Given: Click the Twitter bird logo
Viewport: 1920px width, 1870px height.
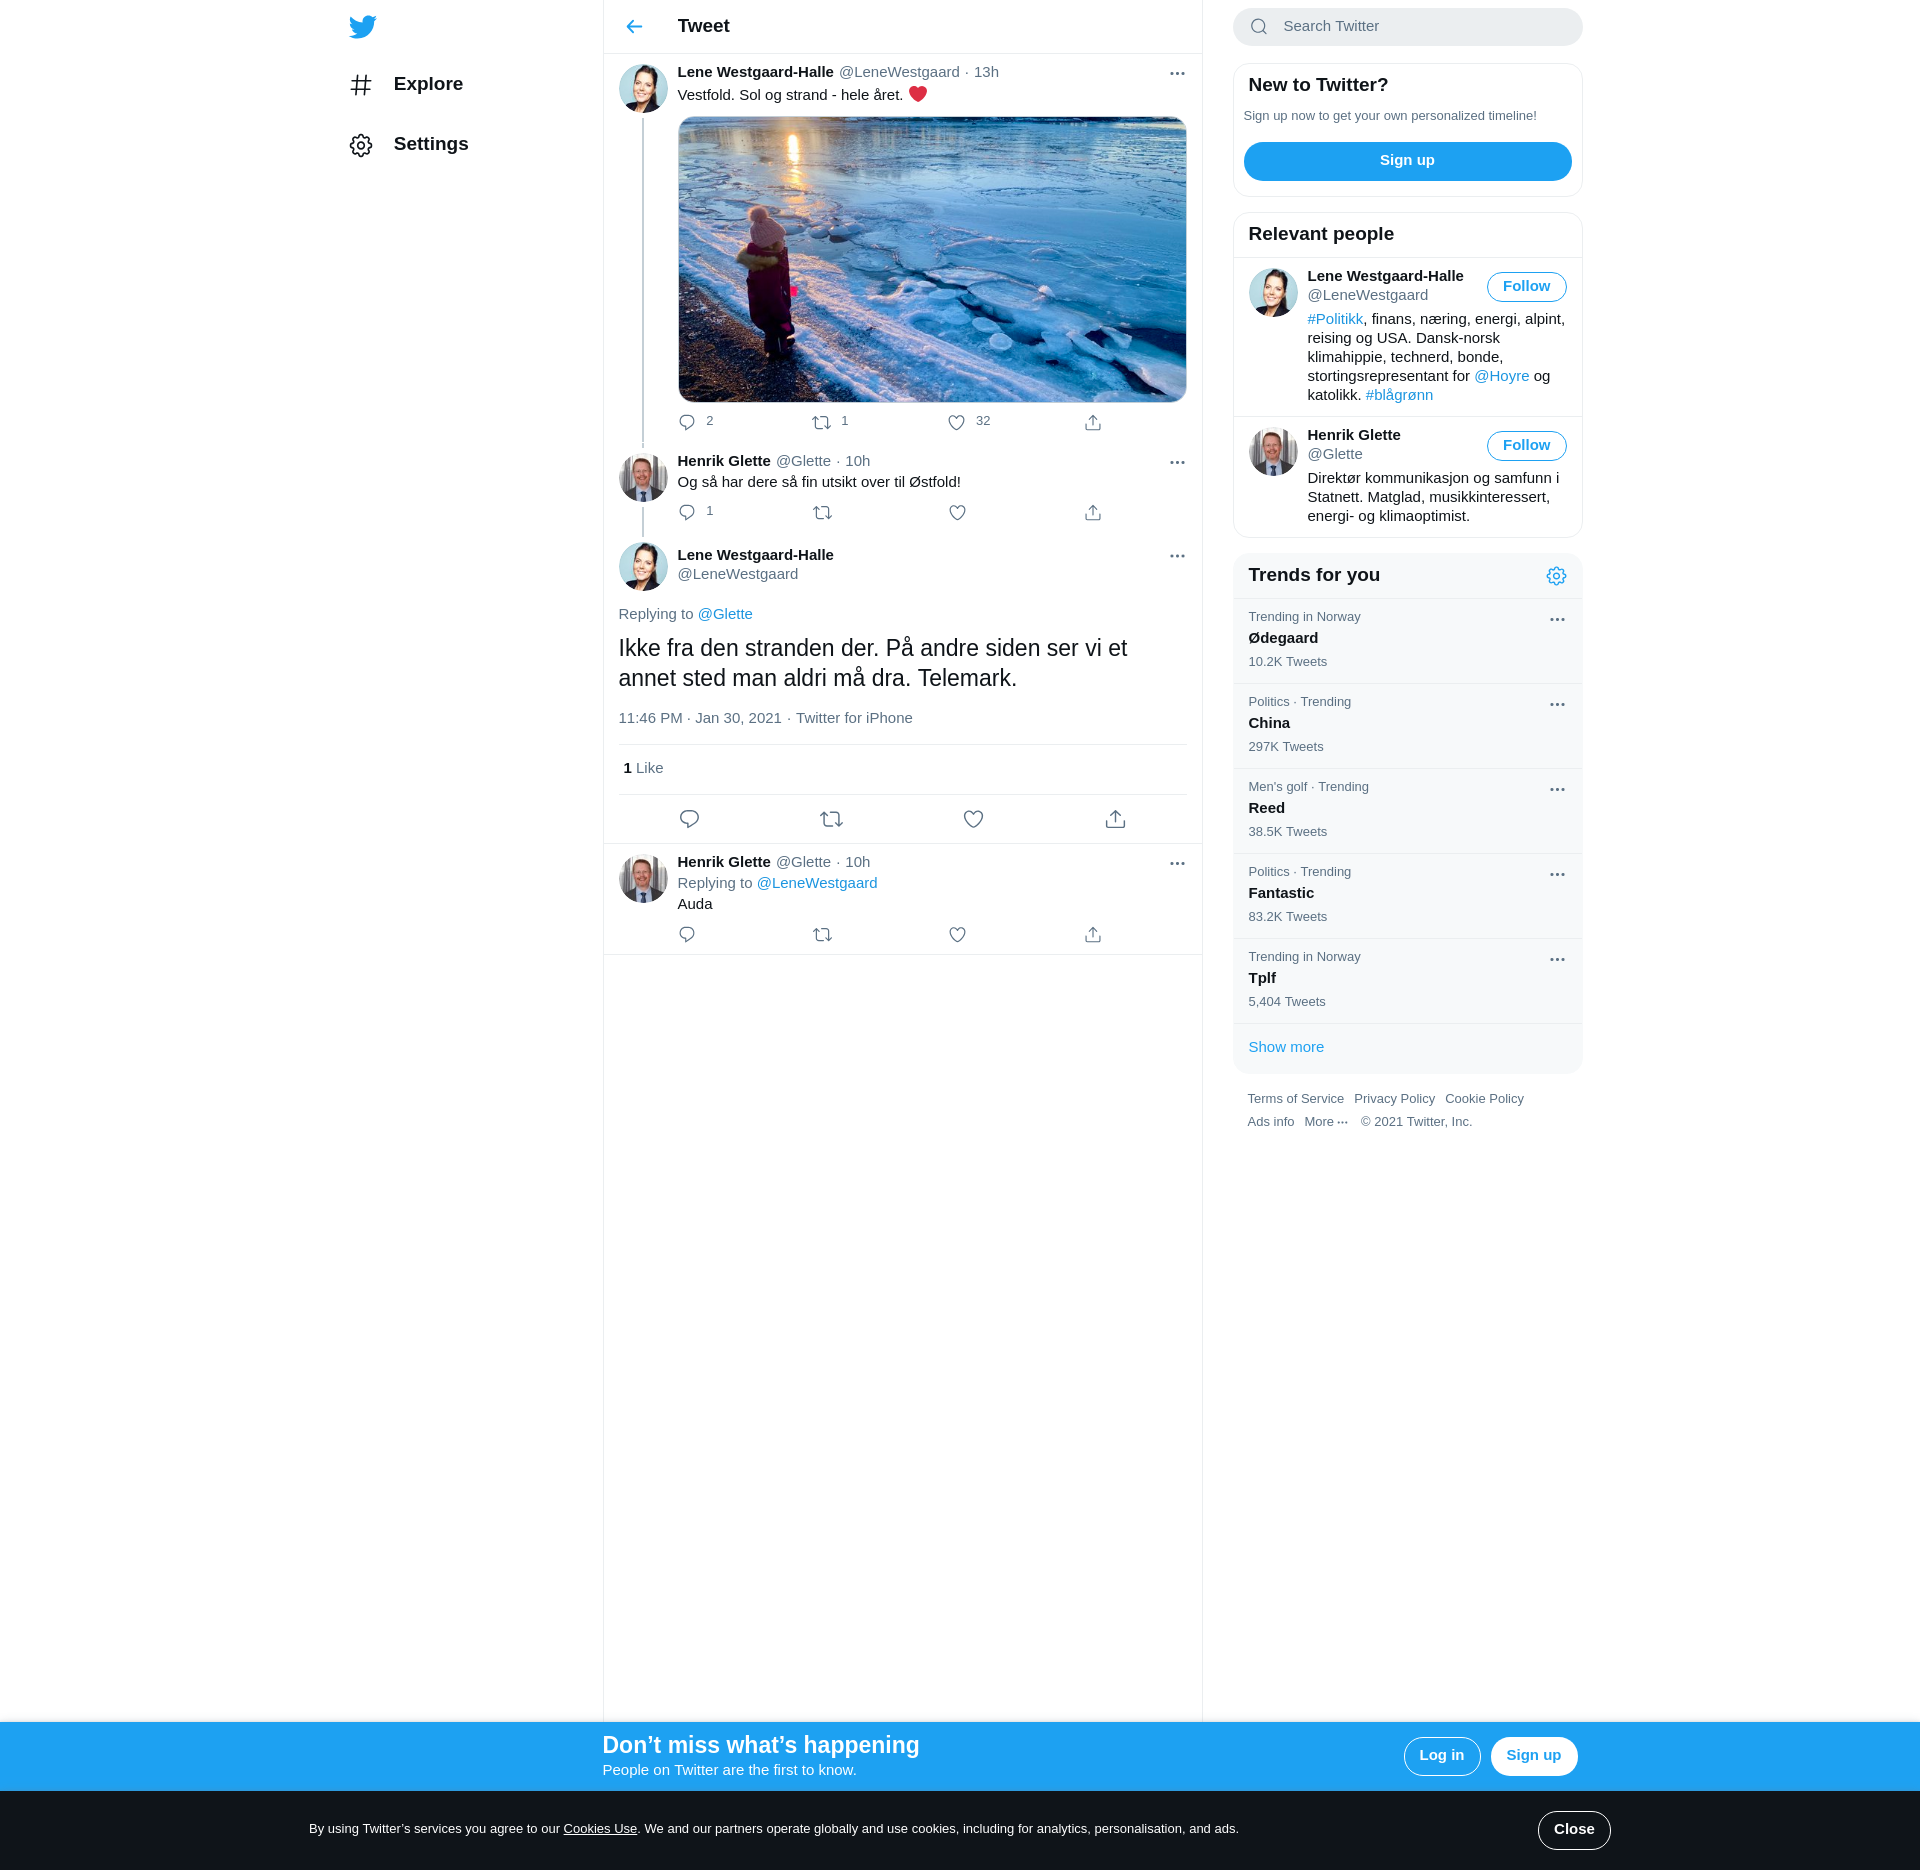Looking at the screenshot, I should pyautogui.click(x=362, y=27).
